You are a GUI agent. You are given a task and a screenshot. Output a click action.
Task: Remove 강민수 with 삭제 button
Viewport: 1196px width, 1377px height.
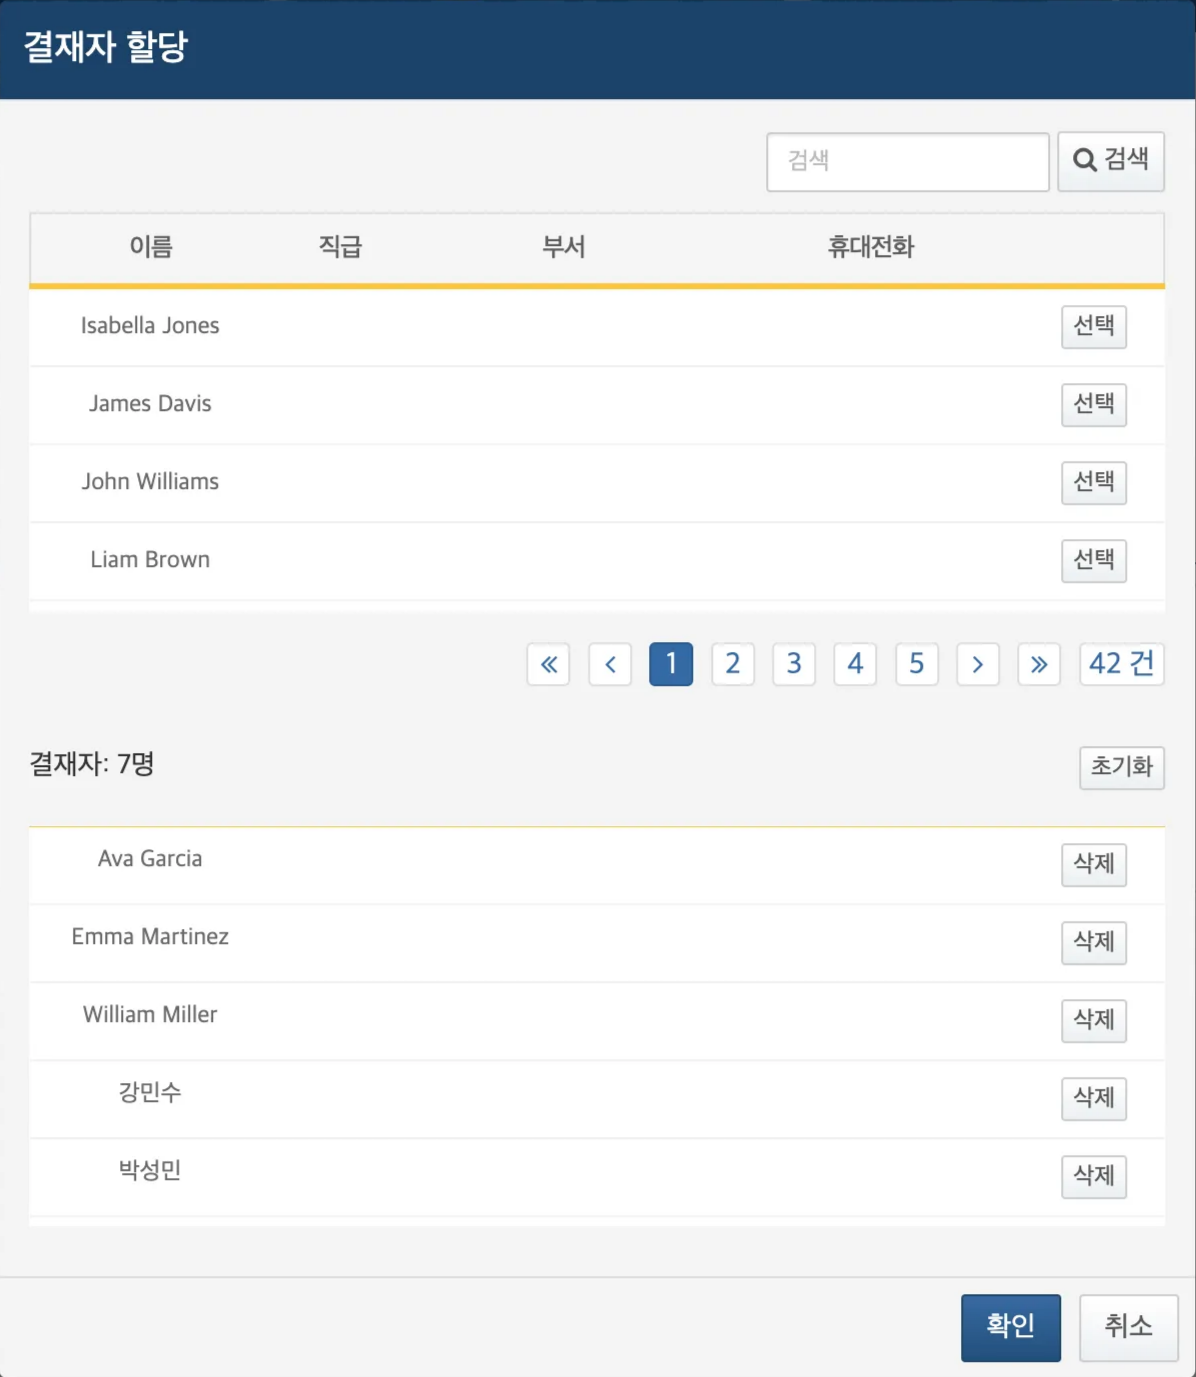pos(1094,1099)
